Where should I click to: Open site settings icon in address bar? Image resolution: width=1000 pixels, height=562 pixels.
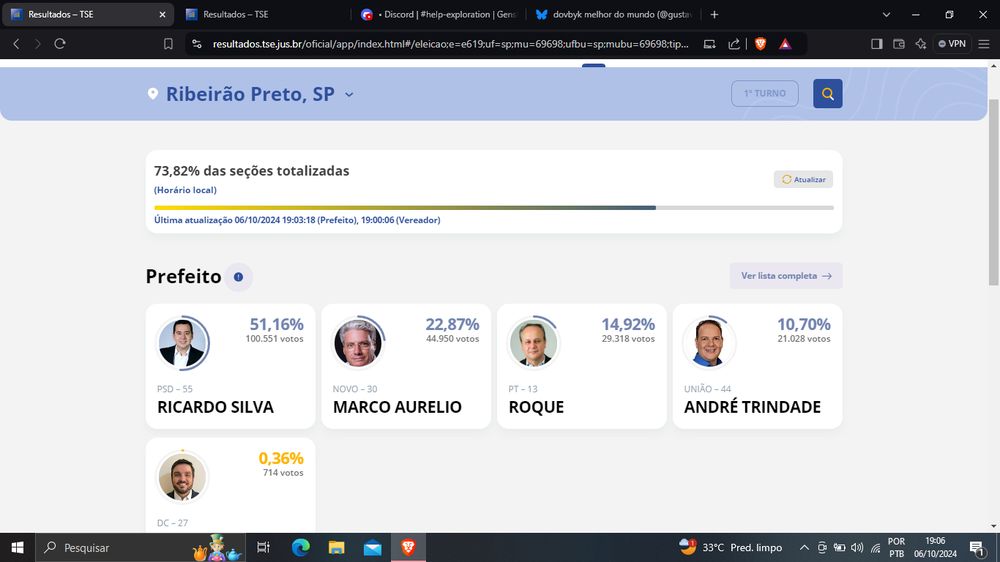point(197,44)
